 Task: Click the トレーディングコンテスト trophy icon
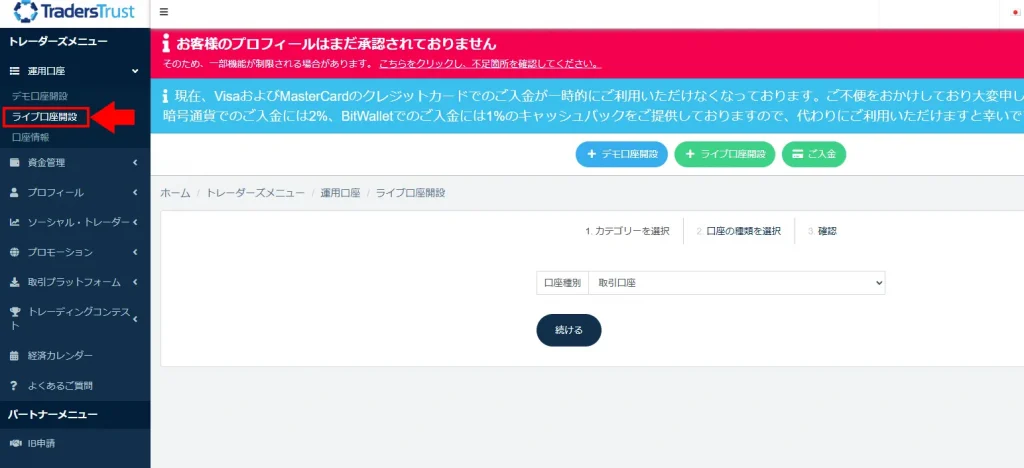point(14,313)
